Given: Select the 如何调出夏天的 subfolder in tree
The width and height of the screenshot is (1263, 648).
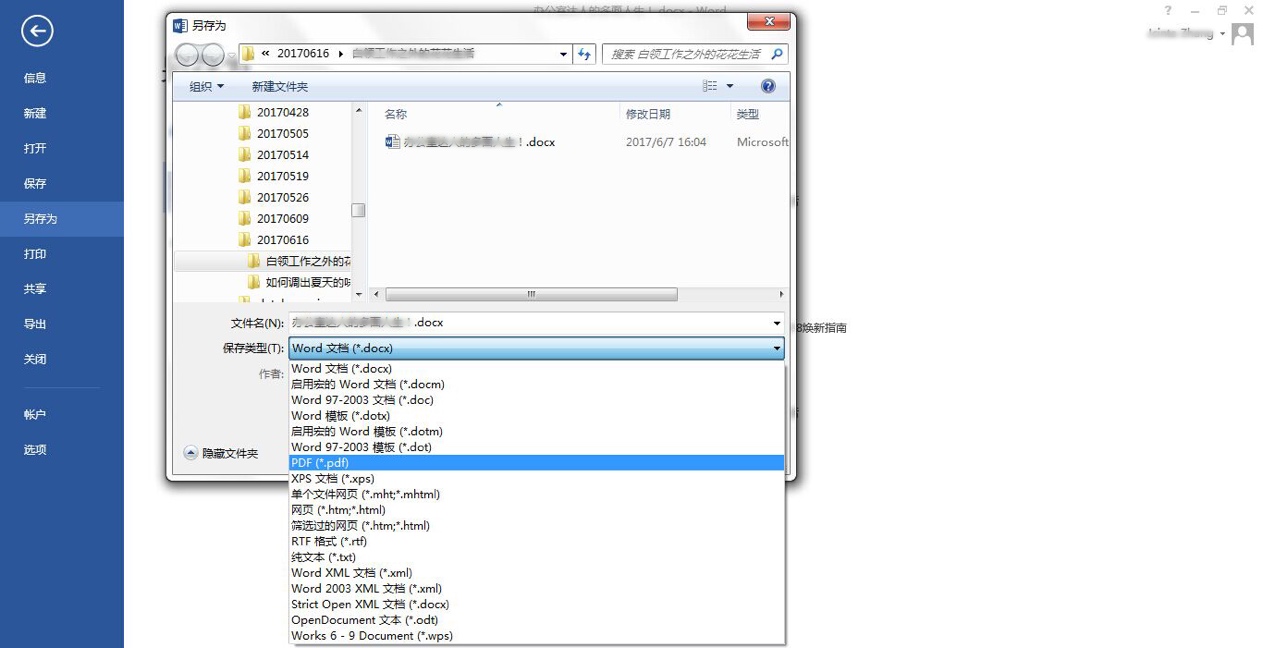Looking at the screenshot, I should coord(300,282).
